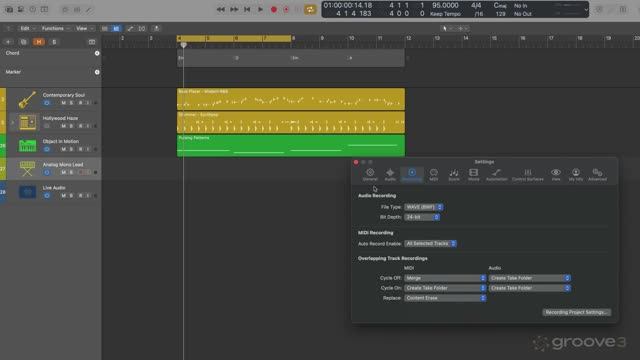Toggle power button on Analog Mono Lead track
Image resolution: width=640 pixels, height=360 pixels.
pos(47,172)
